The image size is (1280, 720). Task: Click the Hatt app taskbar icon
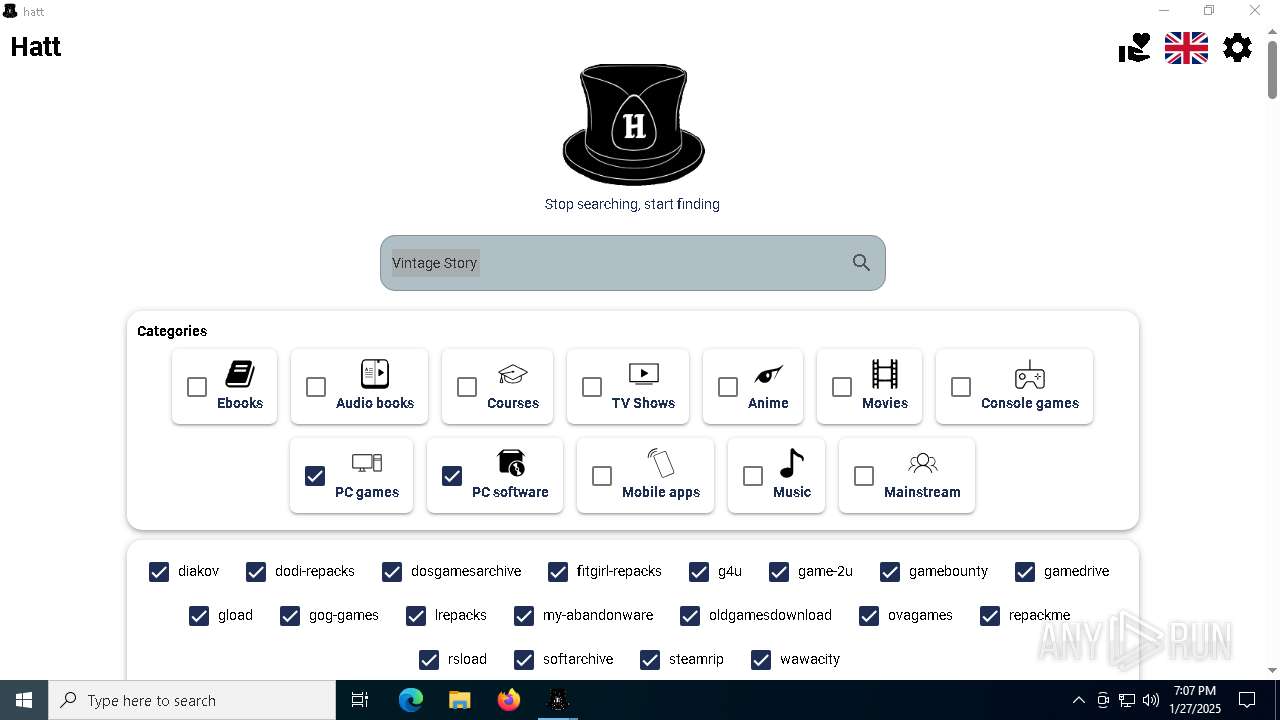click(558, 700)
